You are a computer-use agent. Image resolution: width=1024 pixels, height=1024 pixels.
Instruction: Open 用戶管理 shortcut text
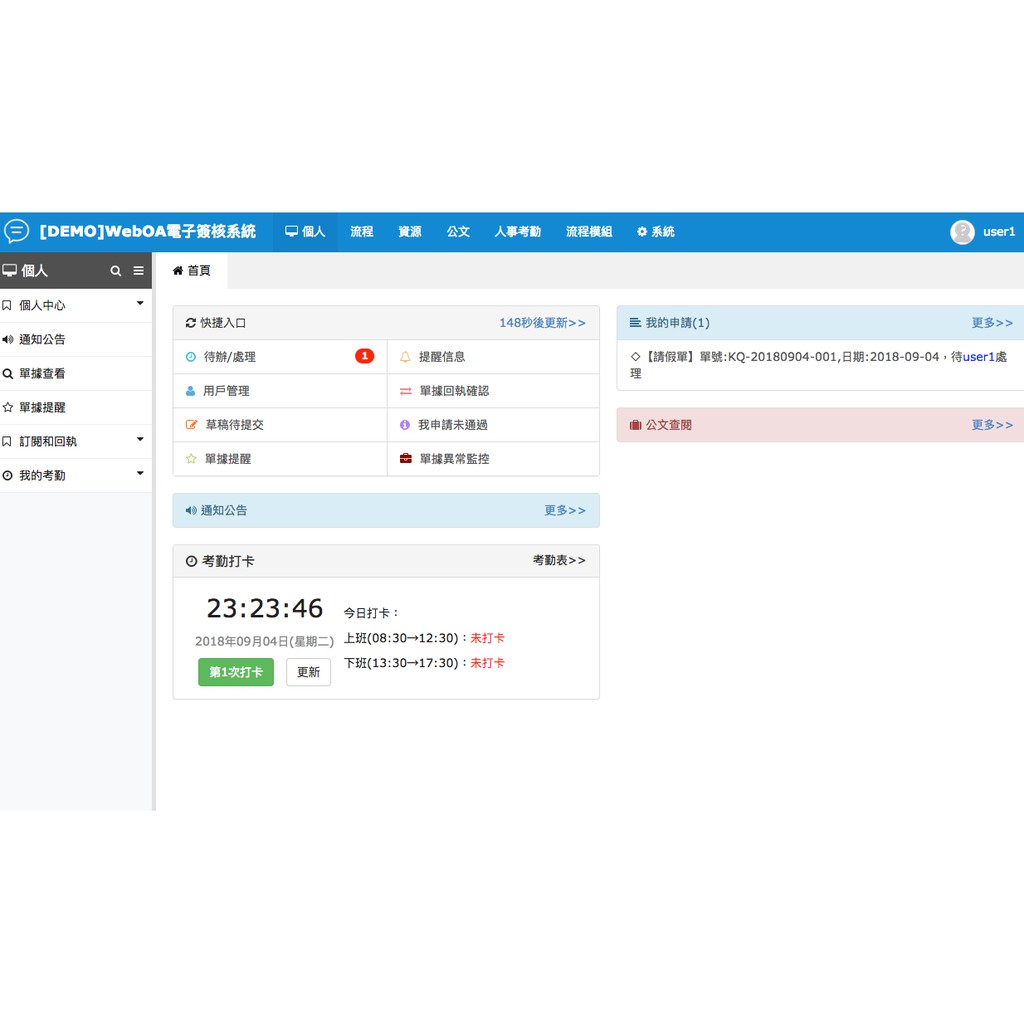(226, 391)
